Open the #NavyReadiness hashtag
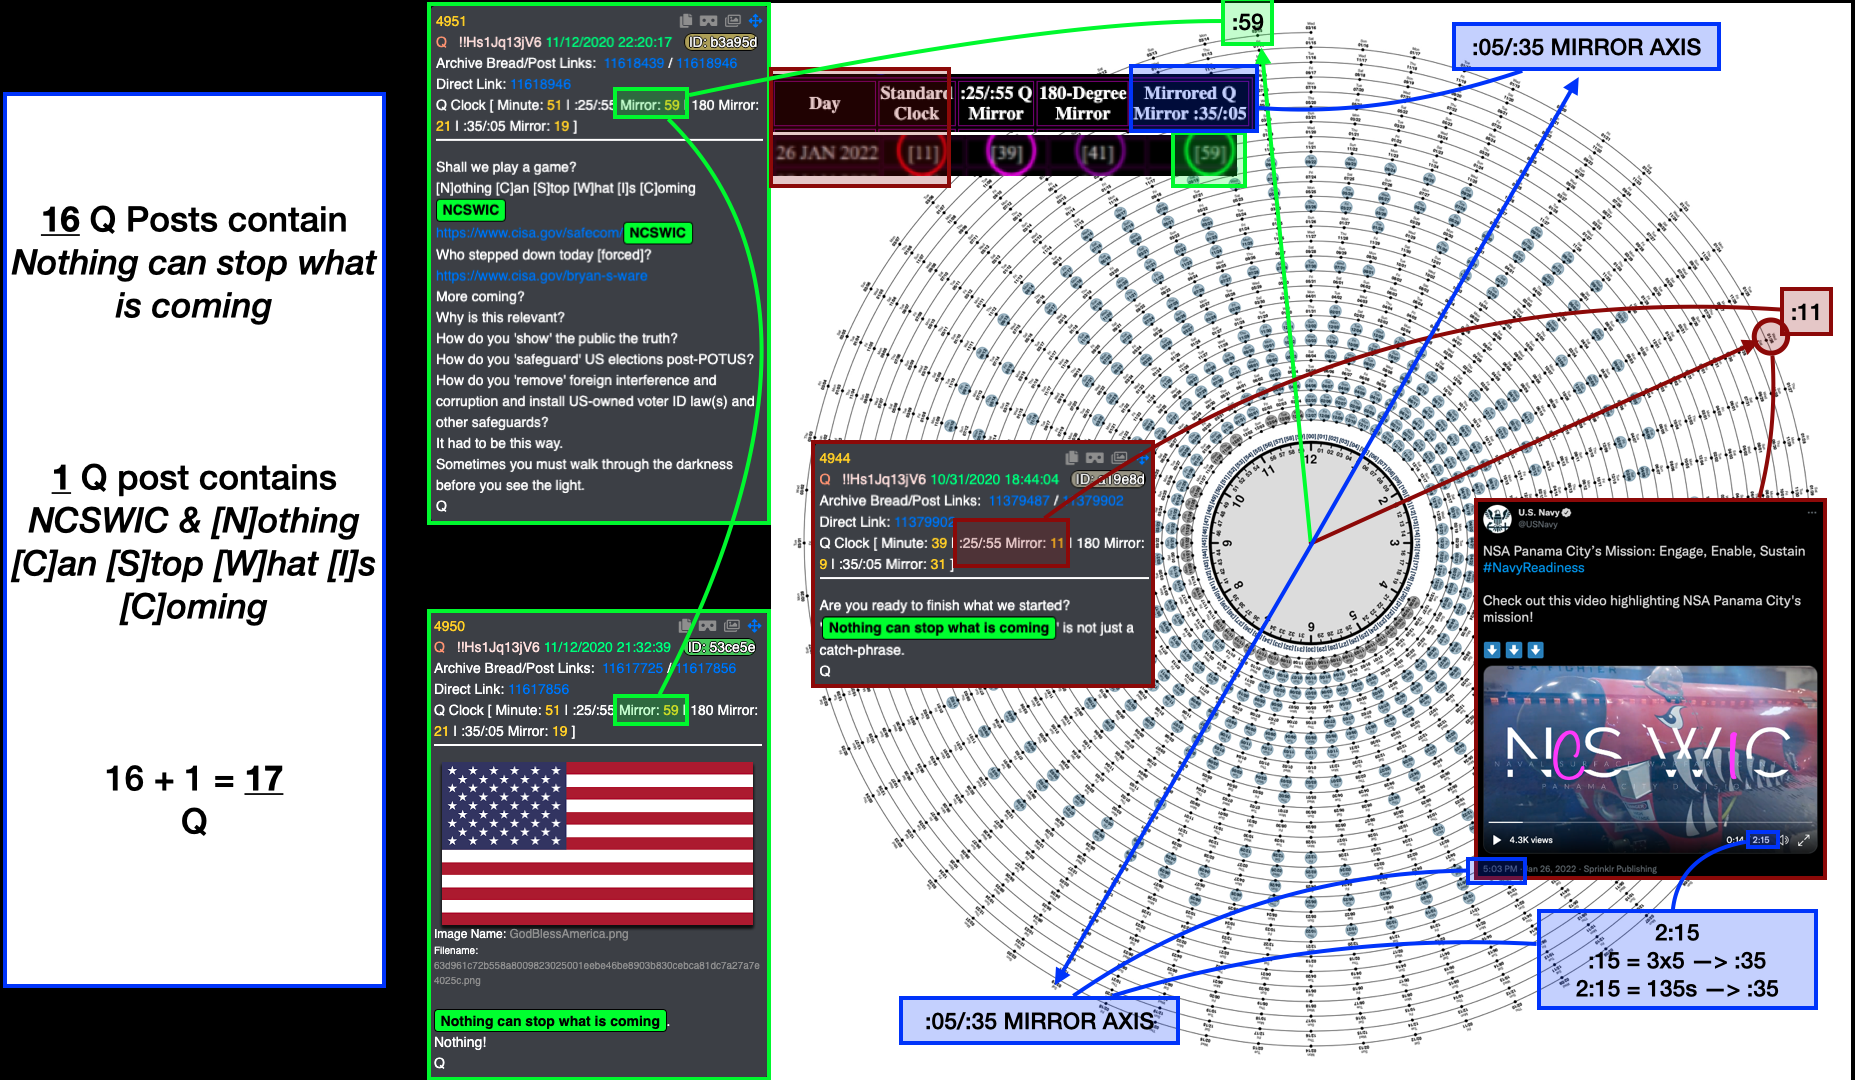The height and width of the screenshot is (1080, 1855). click(x=1534, y=568)
